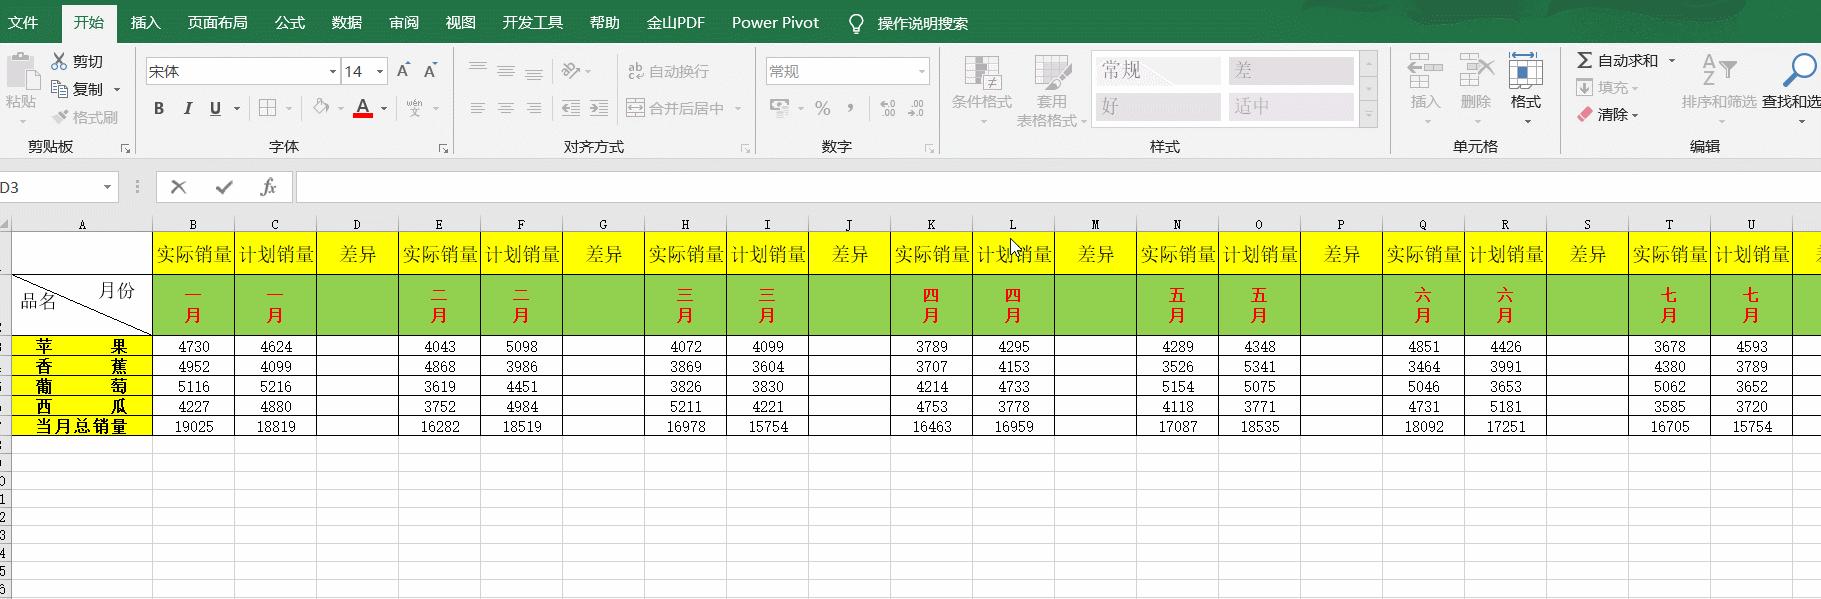Click the fx insert function icon

pos(267,187)
